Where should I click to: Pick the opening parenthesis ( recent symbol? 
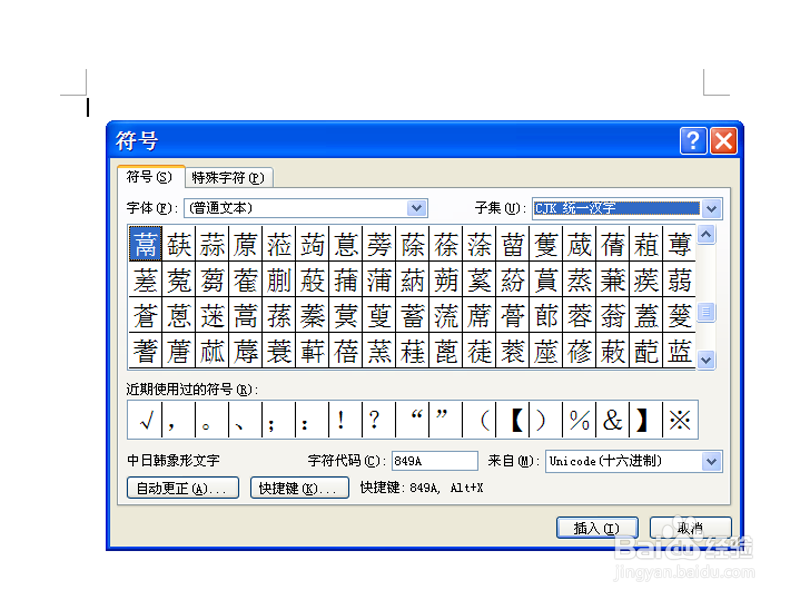coord(479,420)
